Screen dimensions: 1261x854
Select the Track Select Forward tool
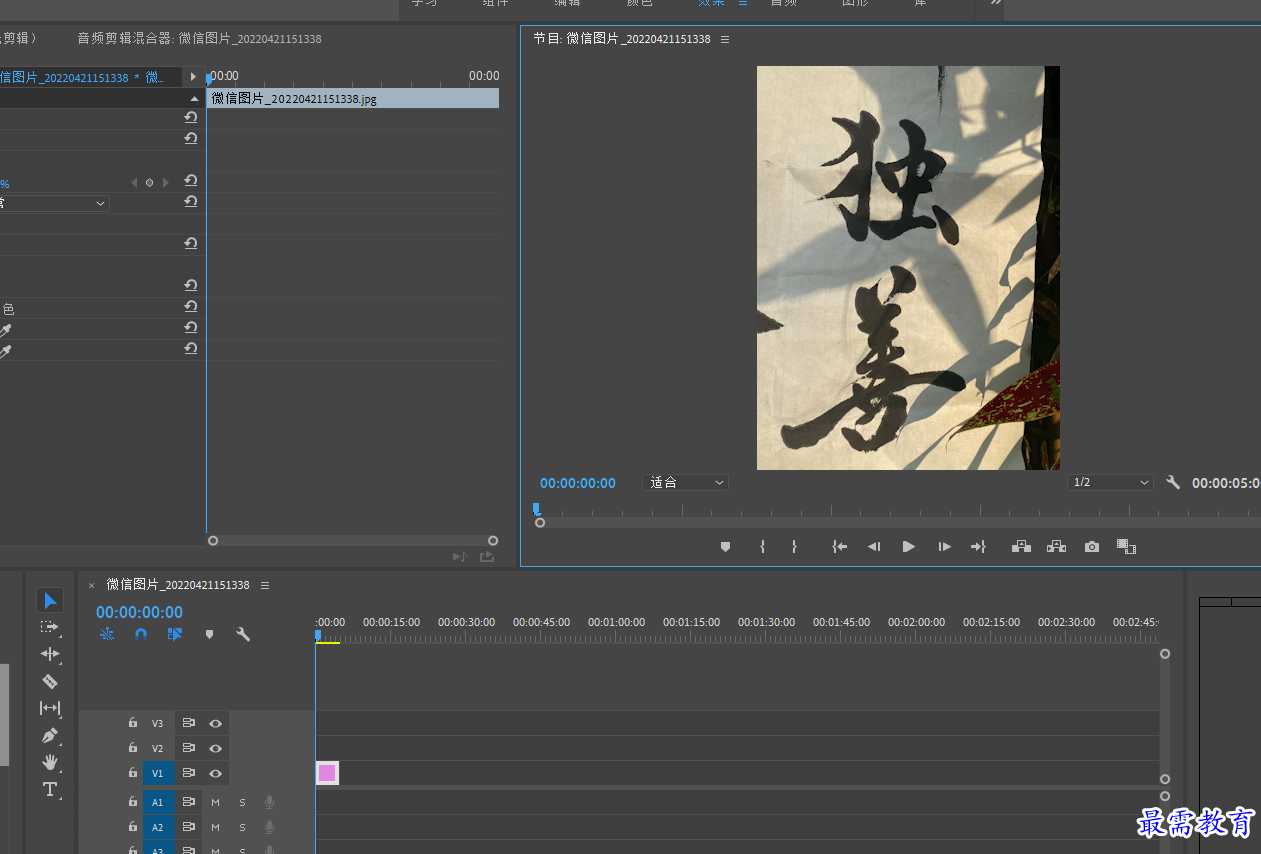tap(49, 627)
